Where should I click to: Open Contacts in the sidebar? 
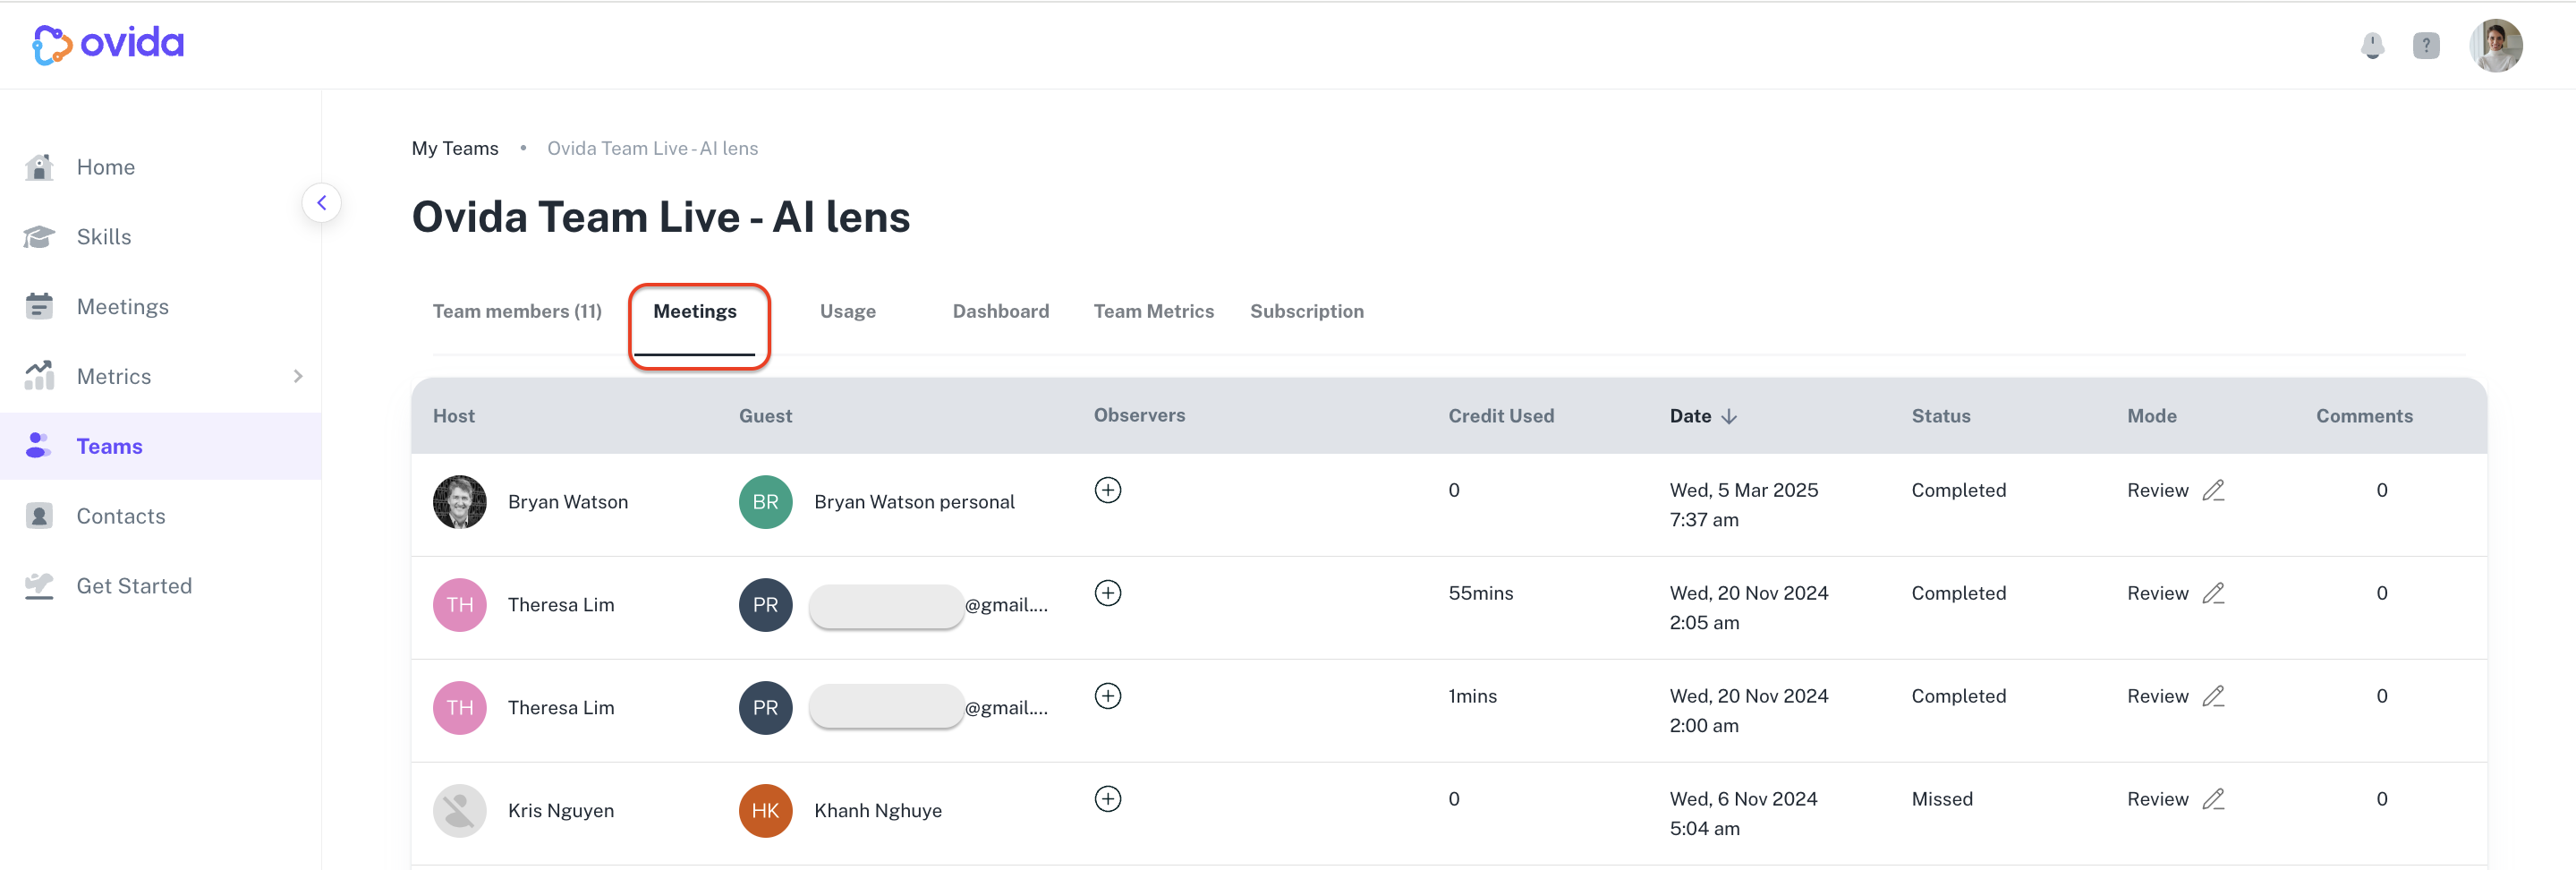(x=161, y=517)
